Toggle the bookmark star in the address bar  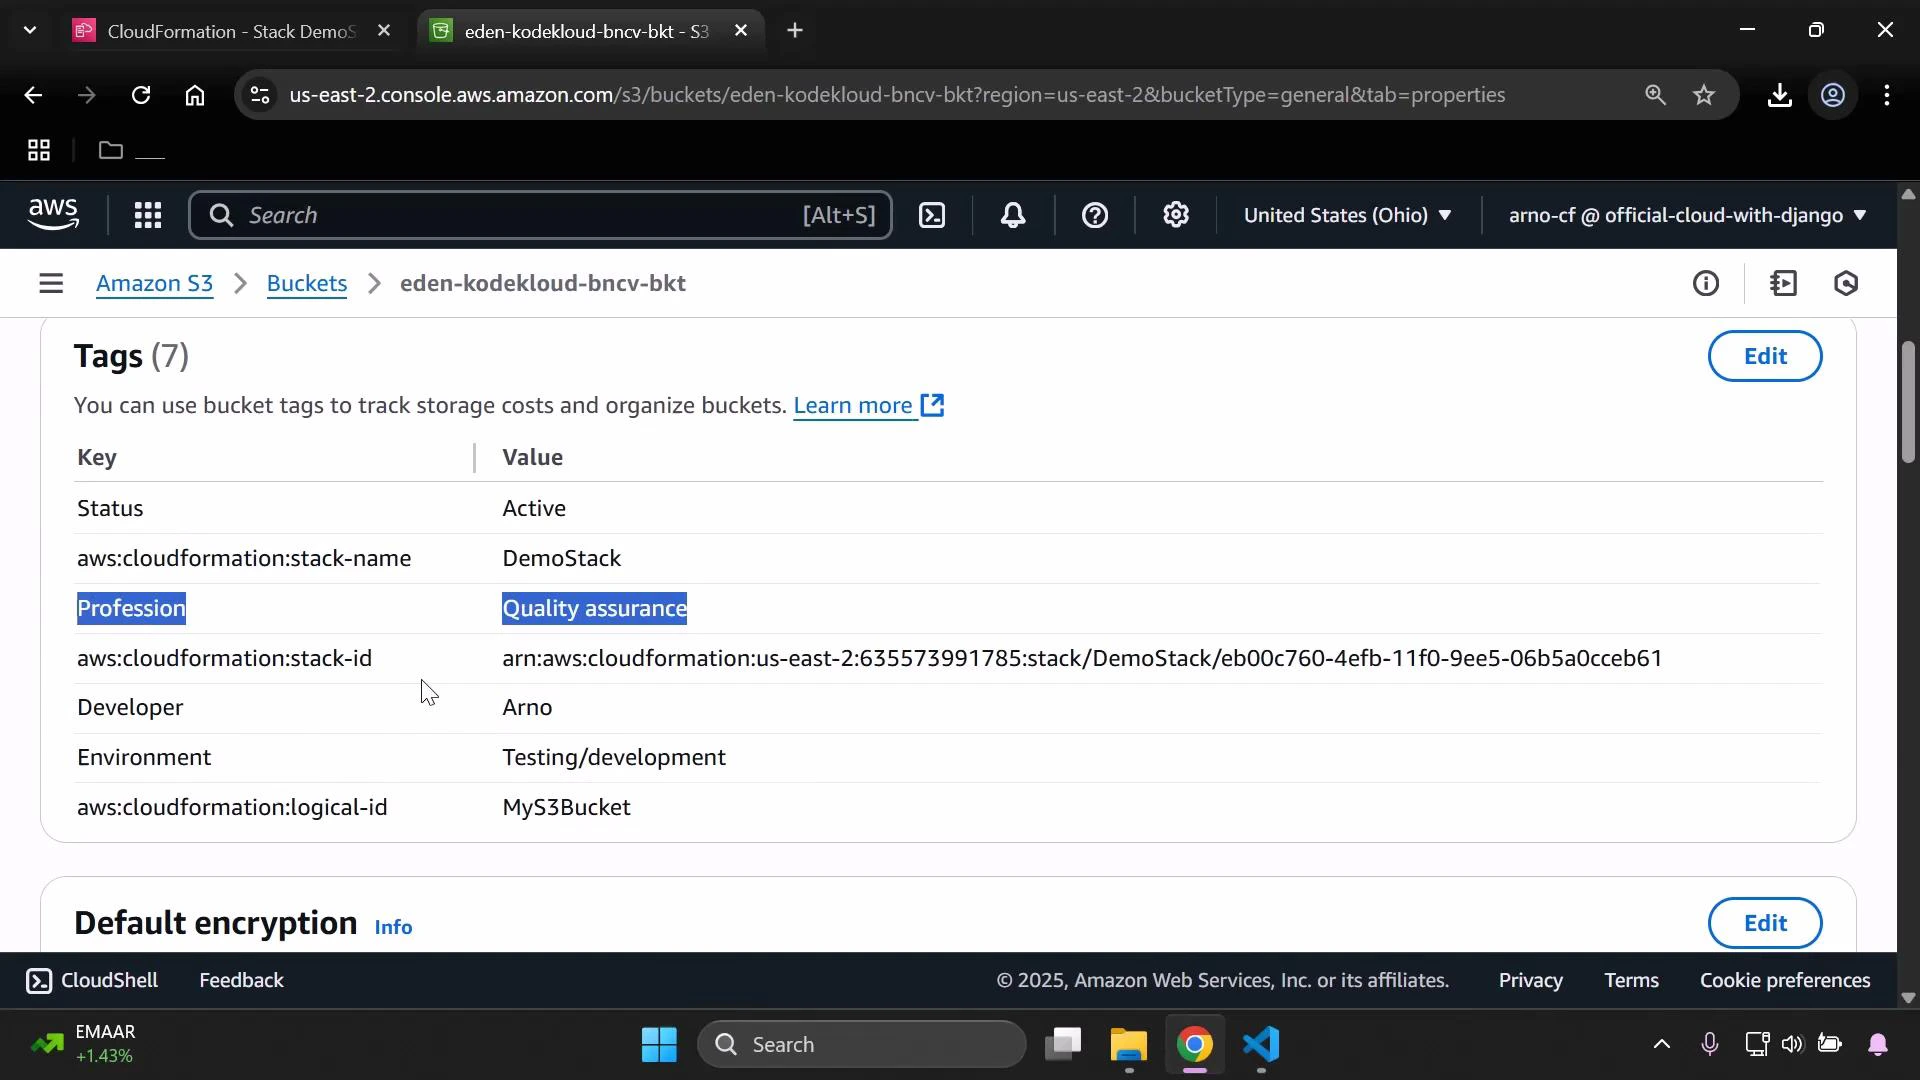(1705, 95)
